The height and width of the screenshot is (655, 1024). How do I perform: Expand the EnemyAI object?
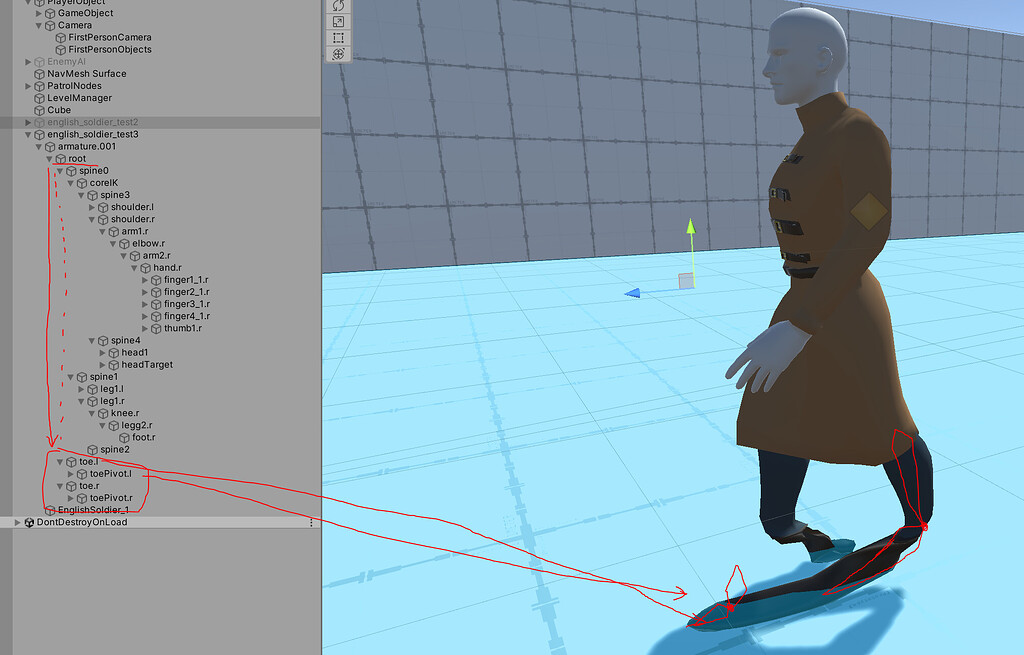pos(27,61)
